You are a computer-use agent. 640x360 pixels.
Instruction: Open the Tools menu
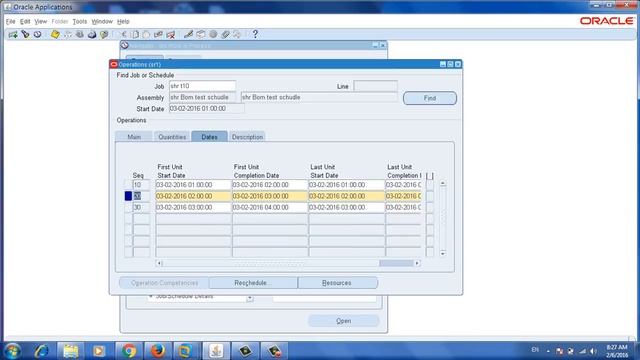(x=80, y=21)
